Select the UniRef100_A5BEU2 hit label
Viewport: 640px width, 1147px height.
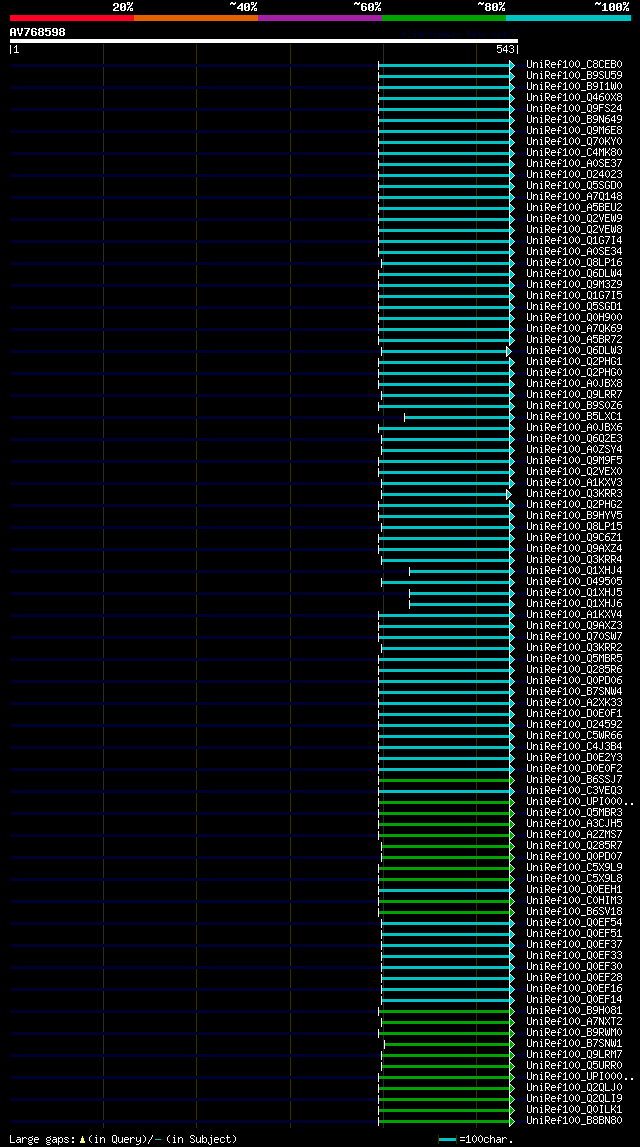coord(574,207)
